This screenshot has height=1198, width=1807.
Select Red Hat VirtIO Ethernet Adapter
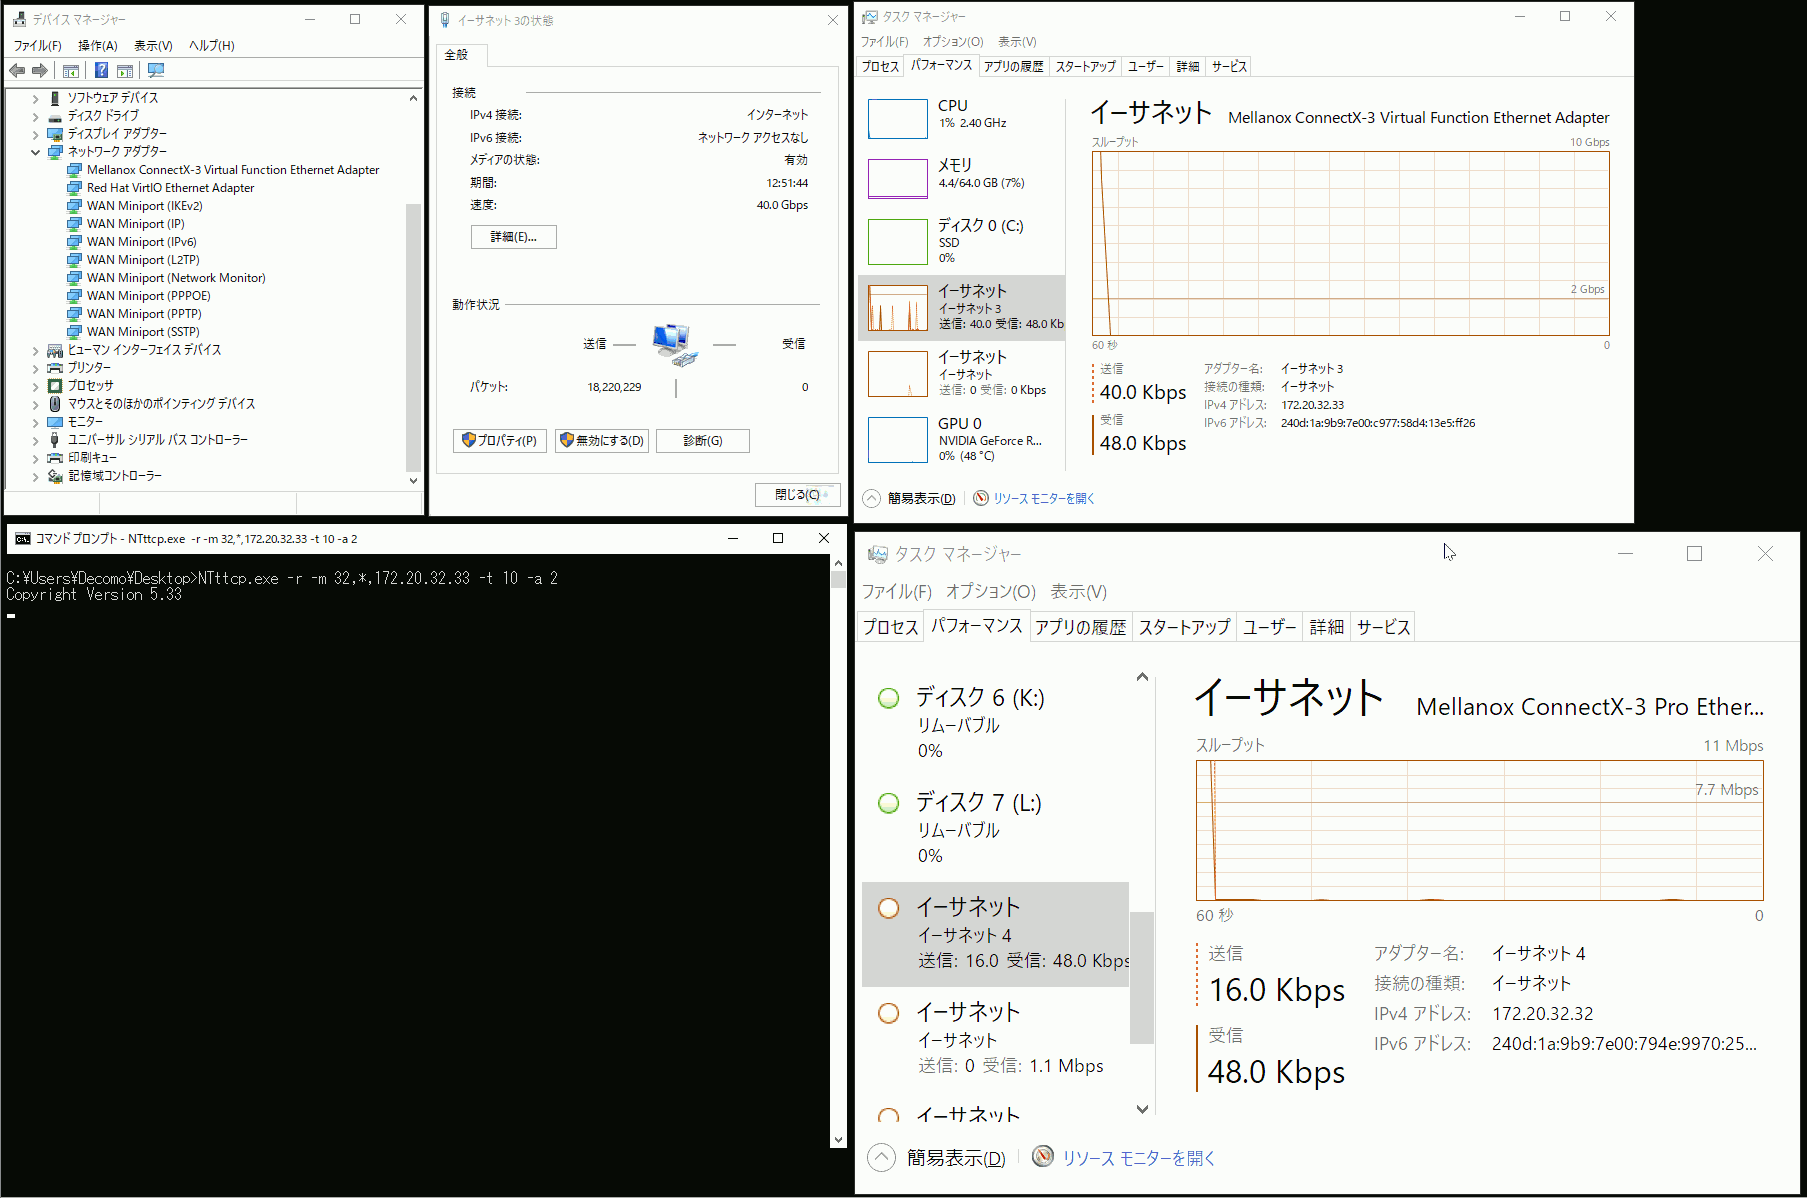coord(170,188)
